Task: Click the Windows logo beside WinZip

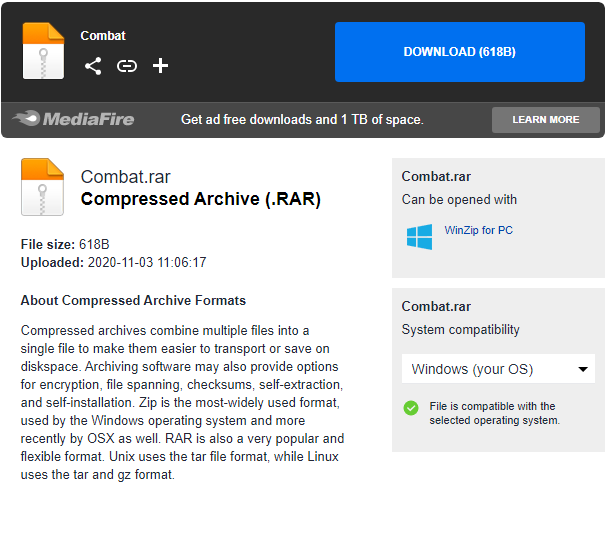Action: point(419,237)
